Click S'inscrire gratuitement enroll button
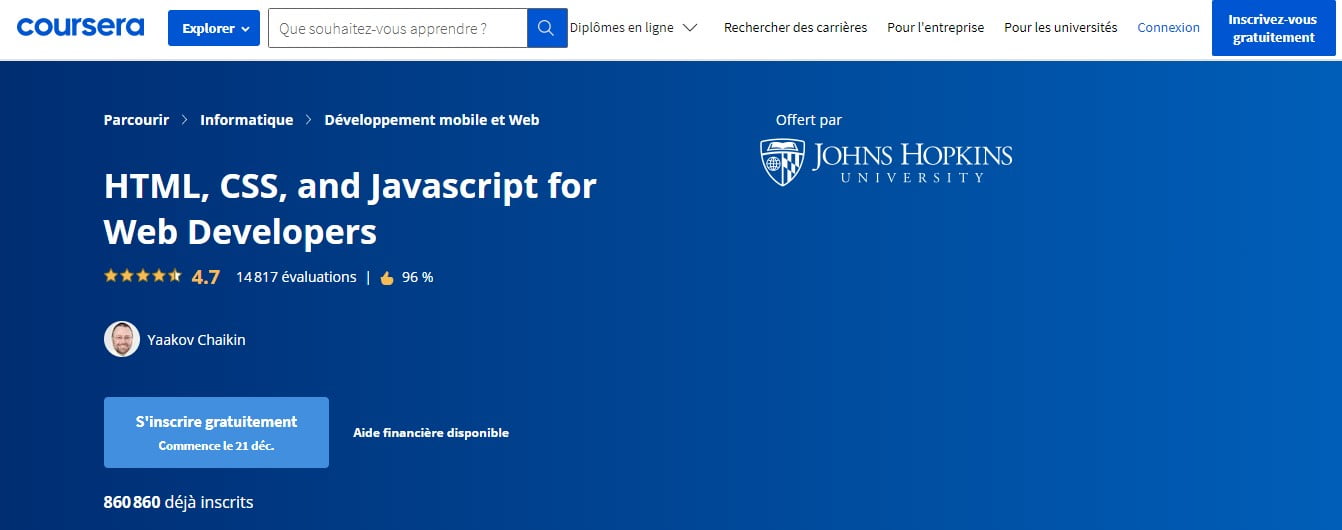This screenshot has height=530, width=1342. pyautogui.click(x=216, y=432)
